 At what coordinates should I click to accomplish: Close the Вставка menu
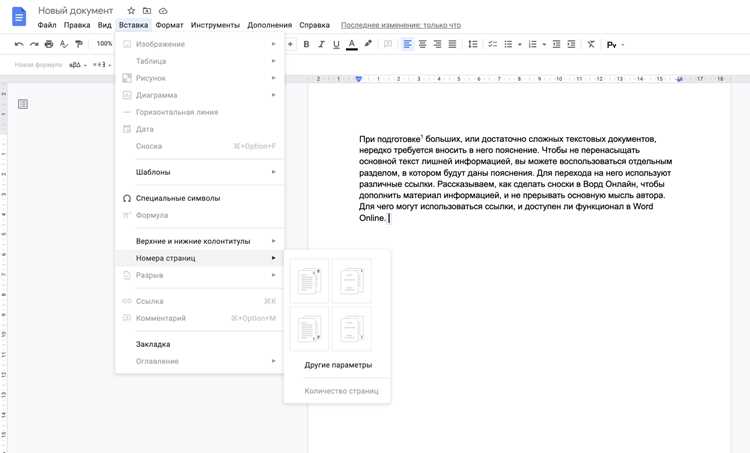pyautogui.click(x=133, y=25)
